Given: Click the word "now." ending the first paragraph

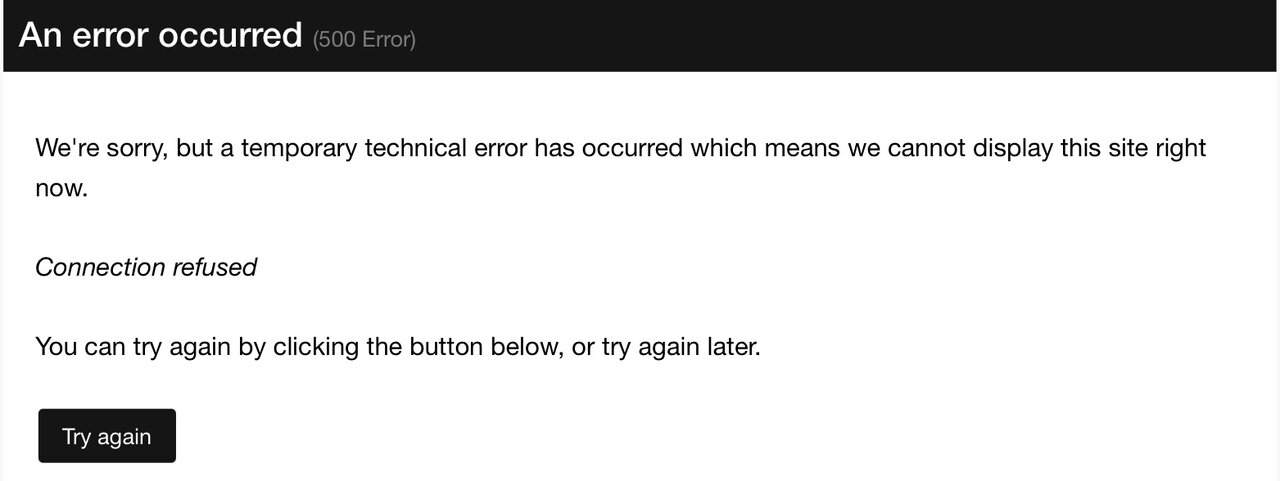Looking at the screenshot, I should coord(62,187).
